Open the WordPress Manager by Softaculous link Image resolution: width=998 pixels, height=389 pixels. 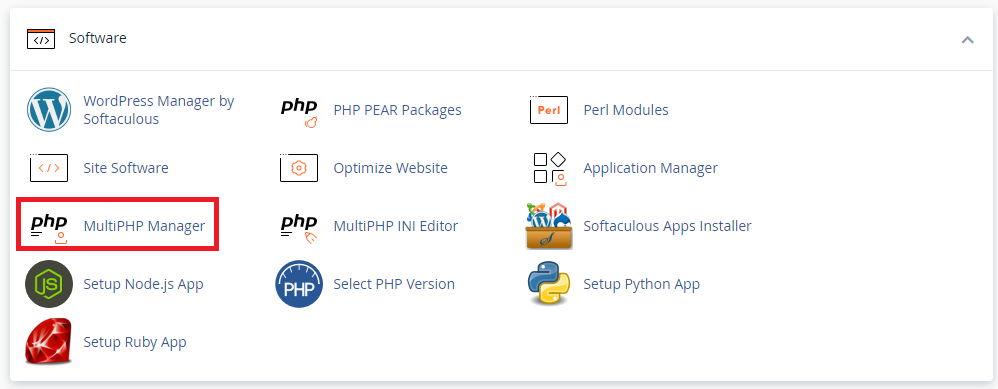click(159, 110)
